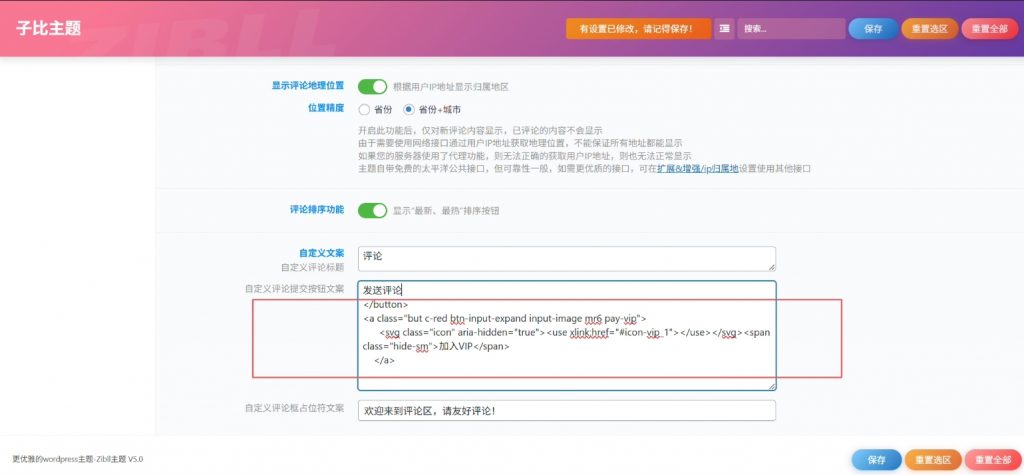Select the 省份 radio option
Image resolution: width=1024 pixels, height=475 pixels.
pyautogui.click(x=365, y=109)
